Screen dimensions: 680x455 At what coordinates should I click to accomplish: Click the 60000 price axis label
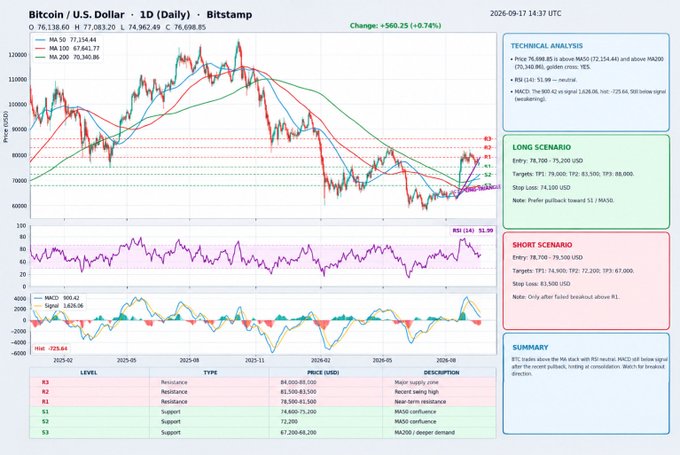19,206
